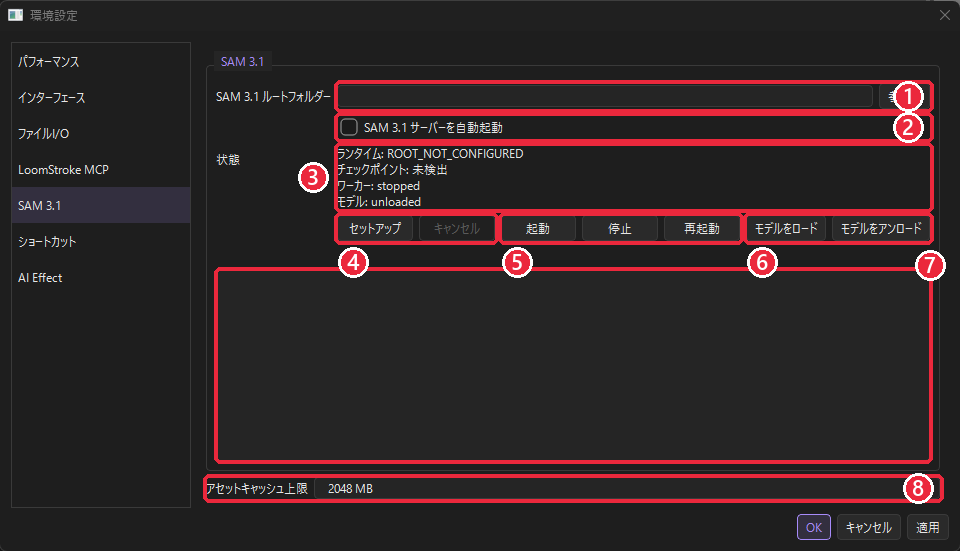
Task: Click inside the empty log output area
Action: 573,365
